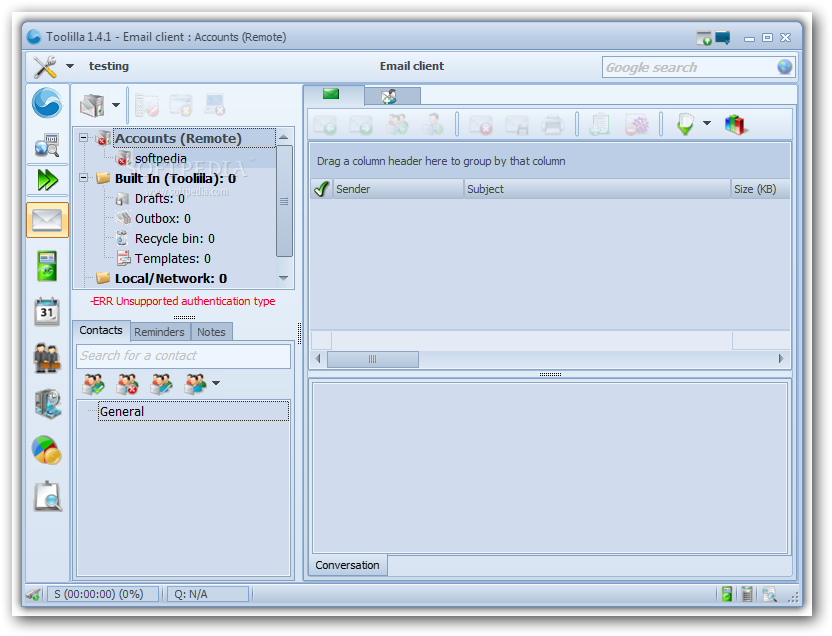832x636 pixels.
Task: Click the green device icon in status bar
Action: point(726,594)
